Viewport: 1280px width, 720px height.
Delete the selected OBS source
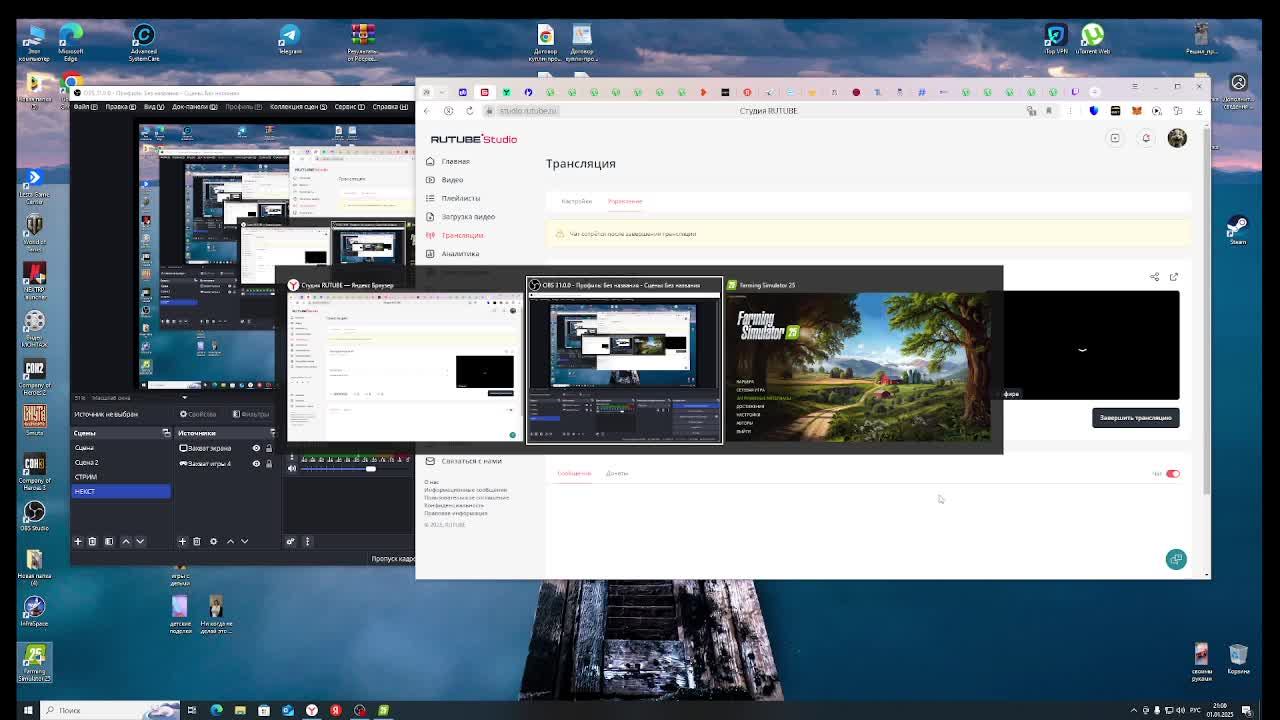tap(197, 541)
